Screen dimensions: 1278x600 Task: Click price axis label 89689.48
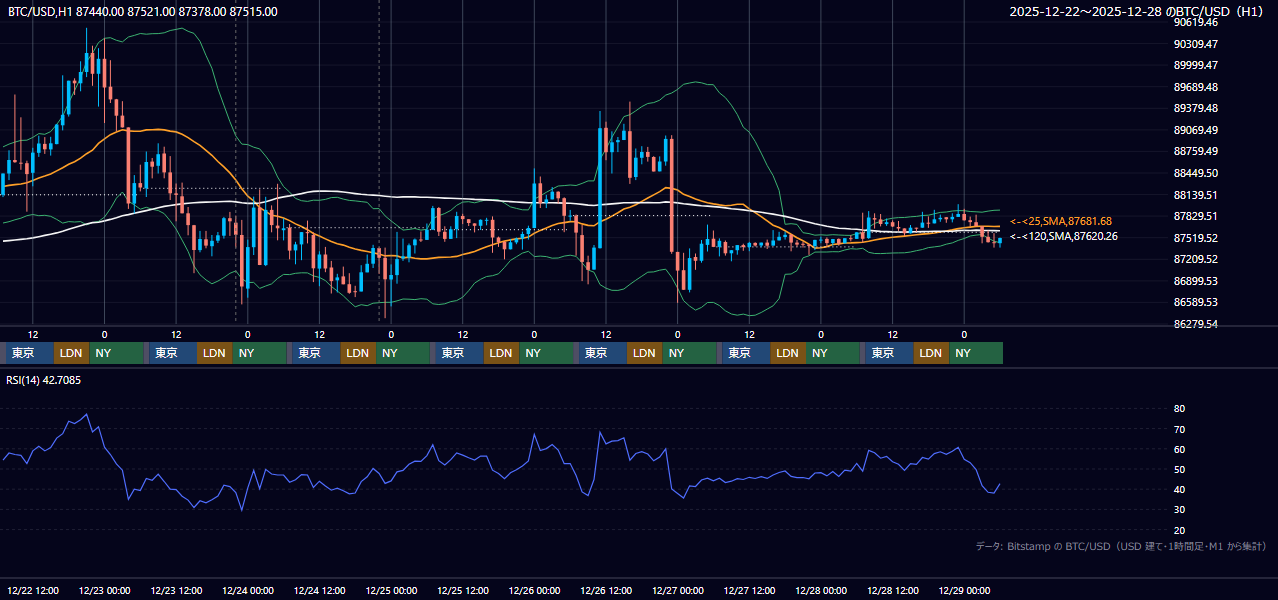1196,87
